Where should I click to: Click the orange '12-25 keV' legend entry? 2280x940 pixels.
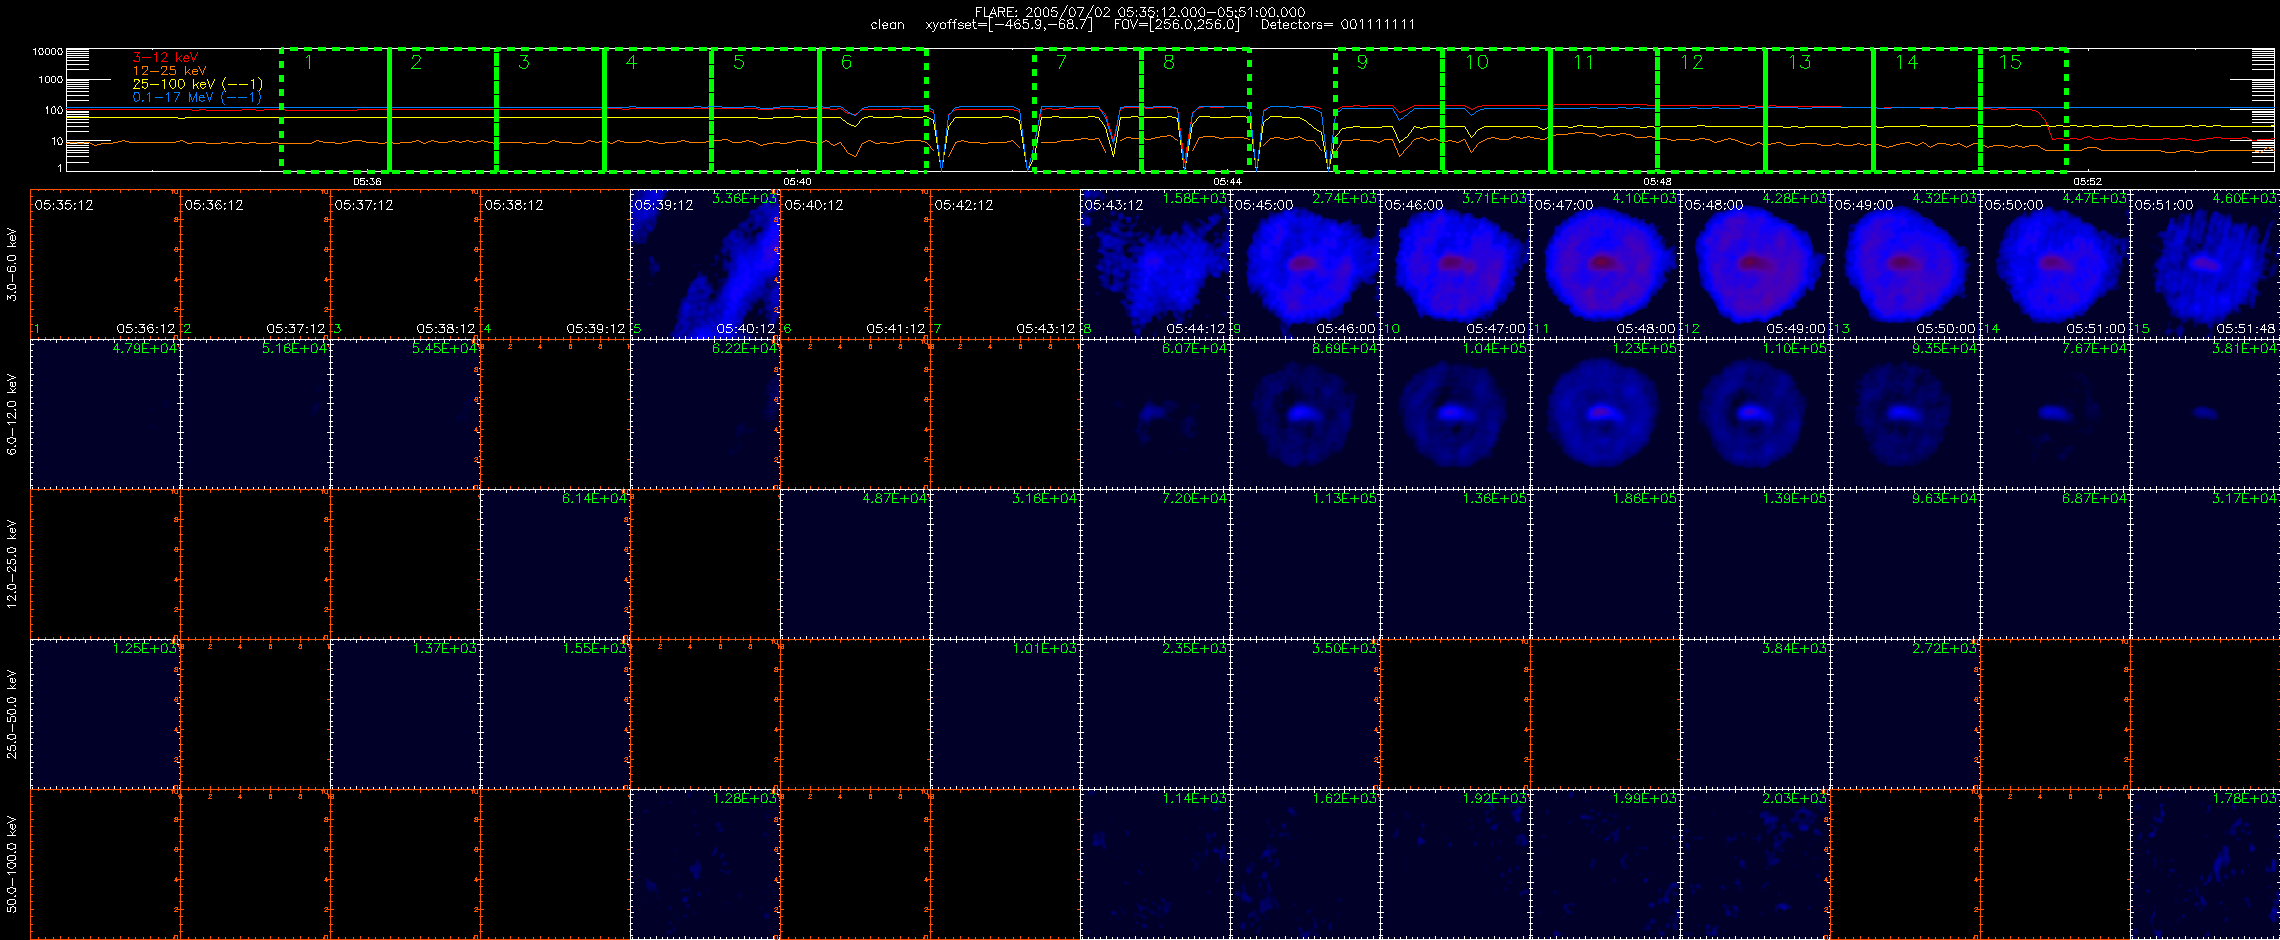169,71
